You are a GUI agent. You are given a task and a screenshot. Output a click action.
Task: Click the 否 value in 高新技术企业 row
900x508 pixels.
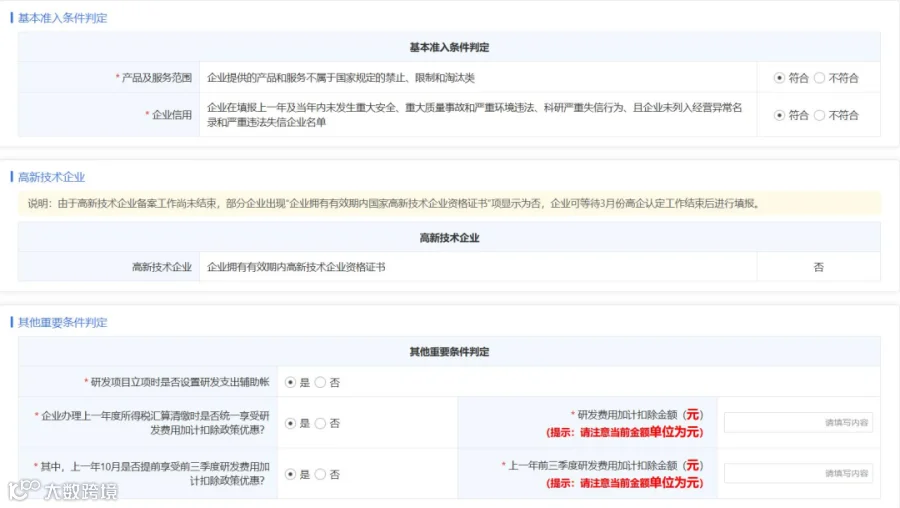(x=818, y=267)
